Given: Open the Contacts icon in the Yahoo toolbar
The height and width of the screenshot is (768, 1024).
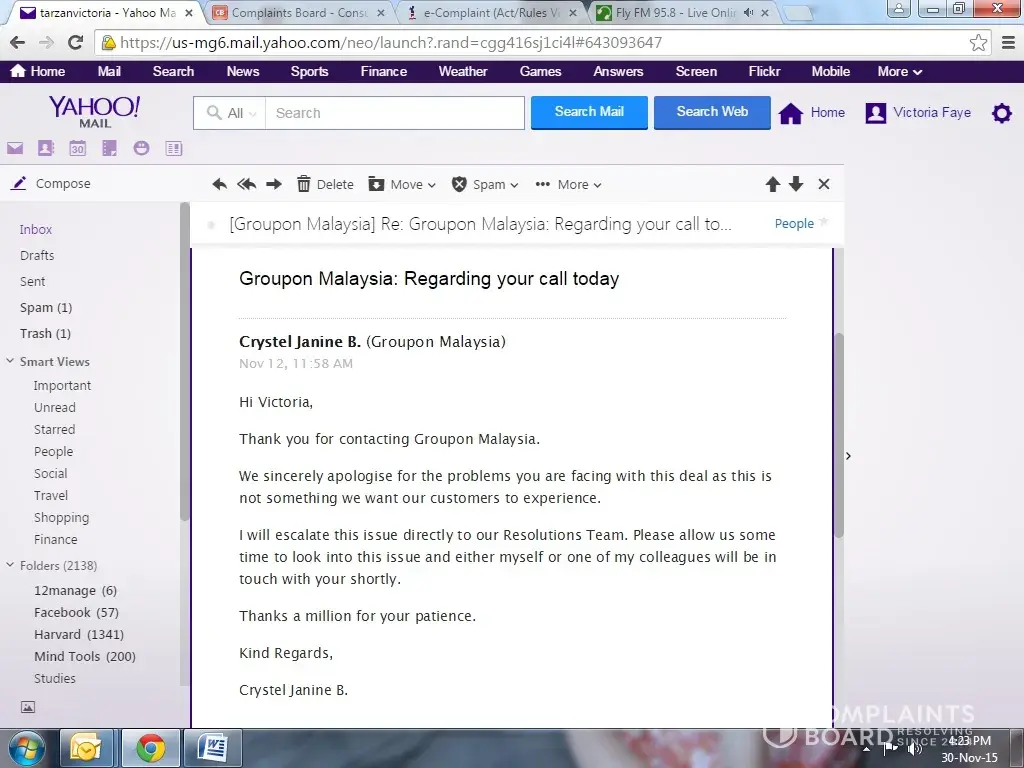Looking at the screenshot, I should click(x=45, y=148).
